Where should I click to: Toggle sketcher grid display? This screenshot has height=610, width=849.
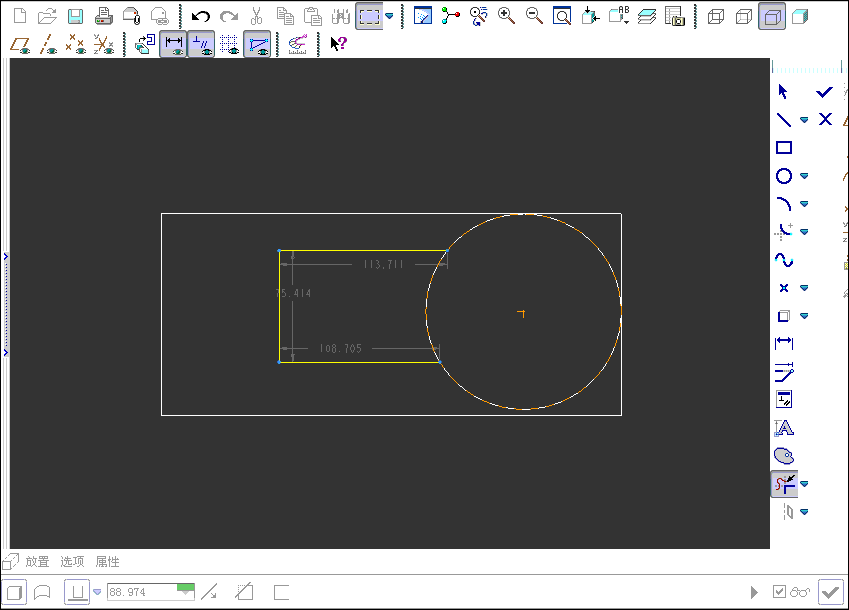click(229, 44)
